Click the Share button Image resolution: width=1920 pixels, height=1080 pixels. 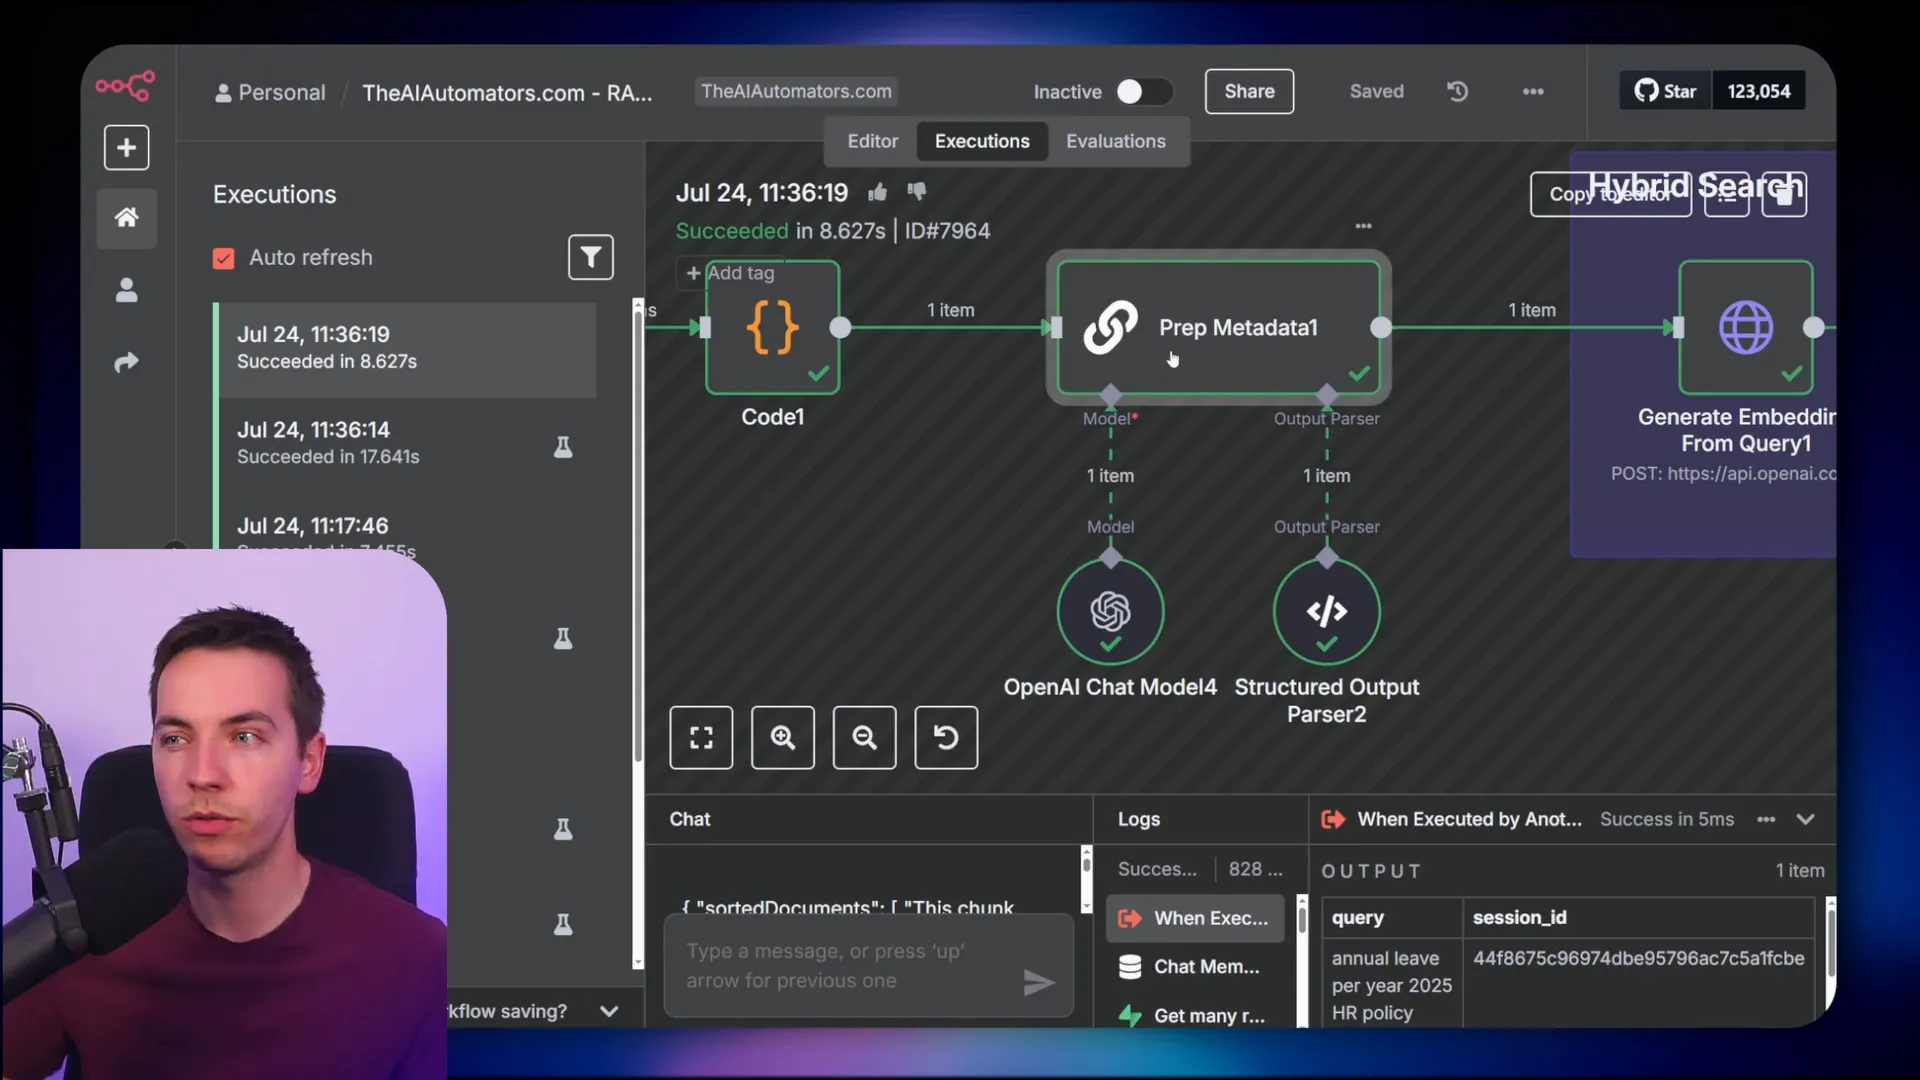(1249, 91)
